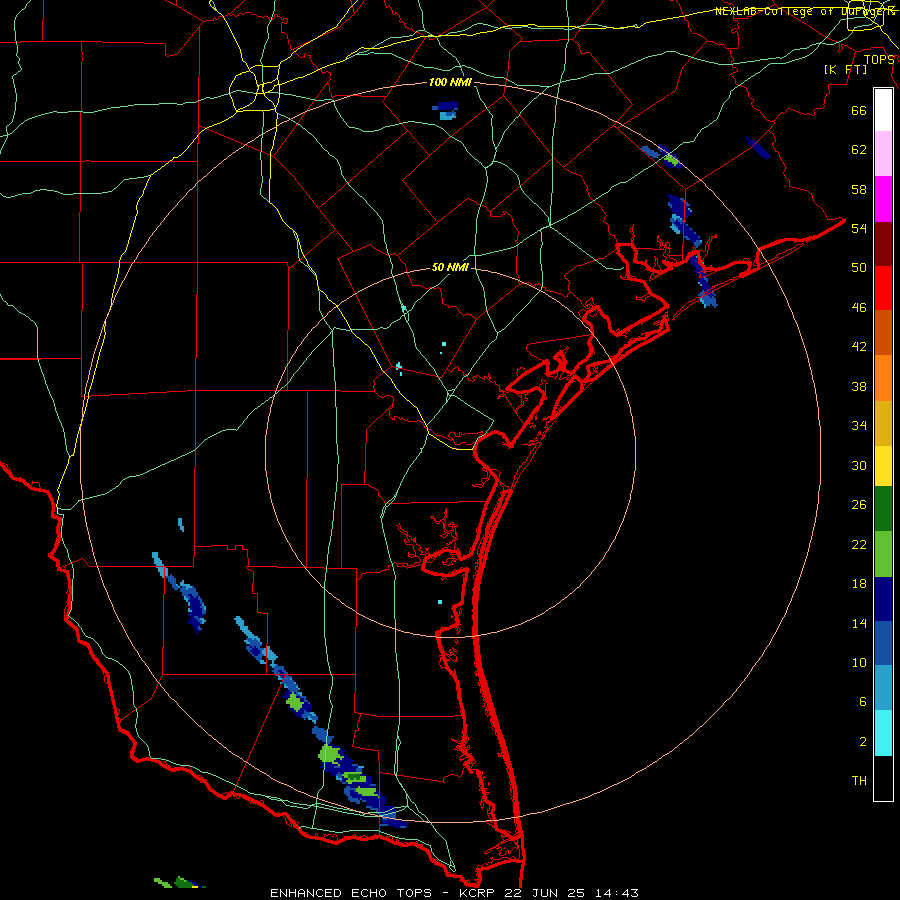Image resolution: width=900 pixels, height=900 pixels.
Task: Click the bright orange legend swatch
Action: point(883,378)
